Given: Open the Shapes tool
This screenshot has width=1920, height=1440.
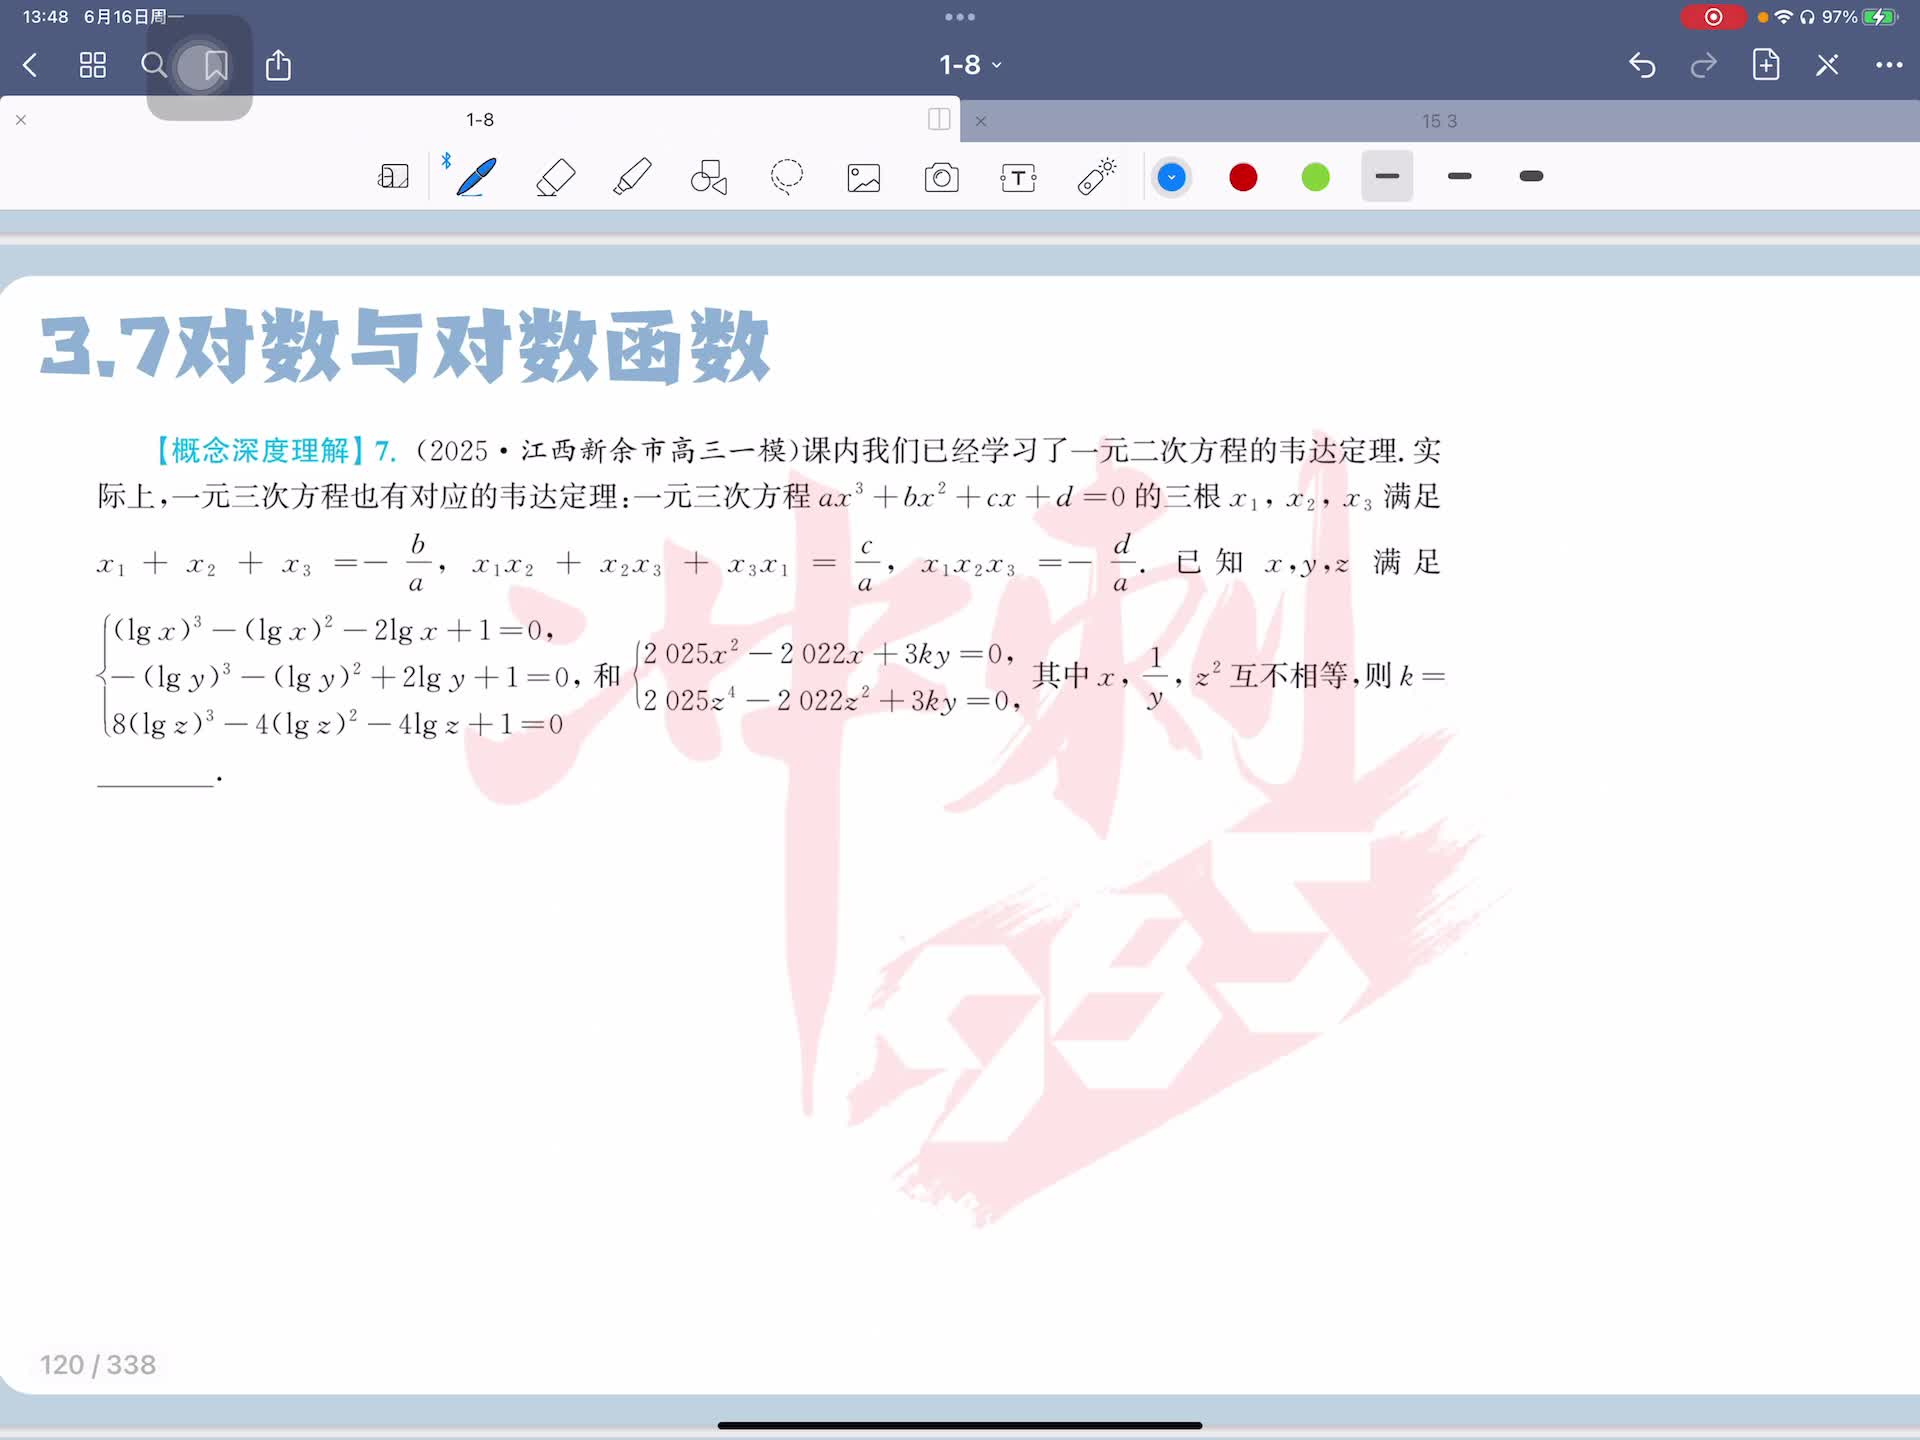Looking at the screenshot, I should [x=709, y=177].
